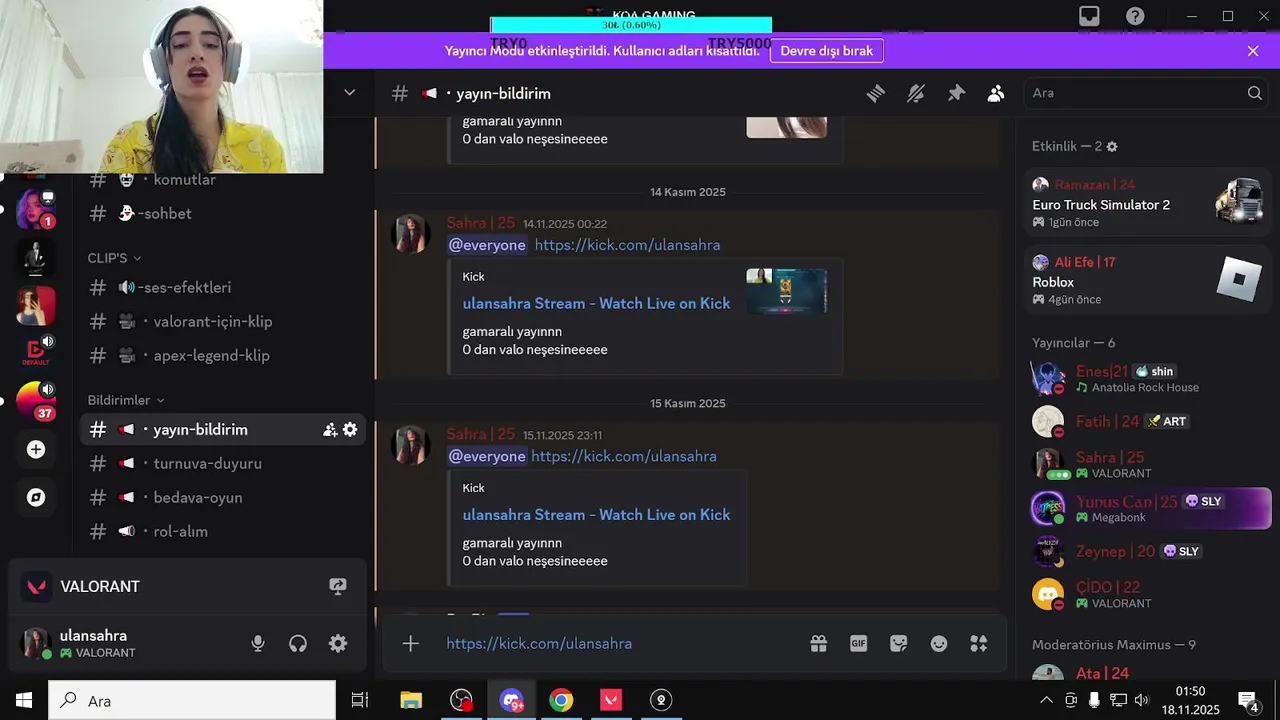Select member Zeynep | 20
Image resolution: width=1280 pixels, height=720 pixels.
click(1148, 551)
